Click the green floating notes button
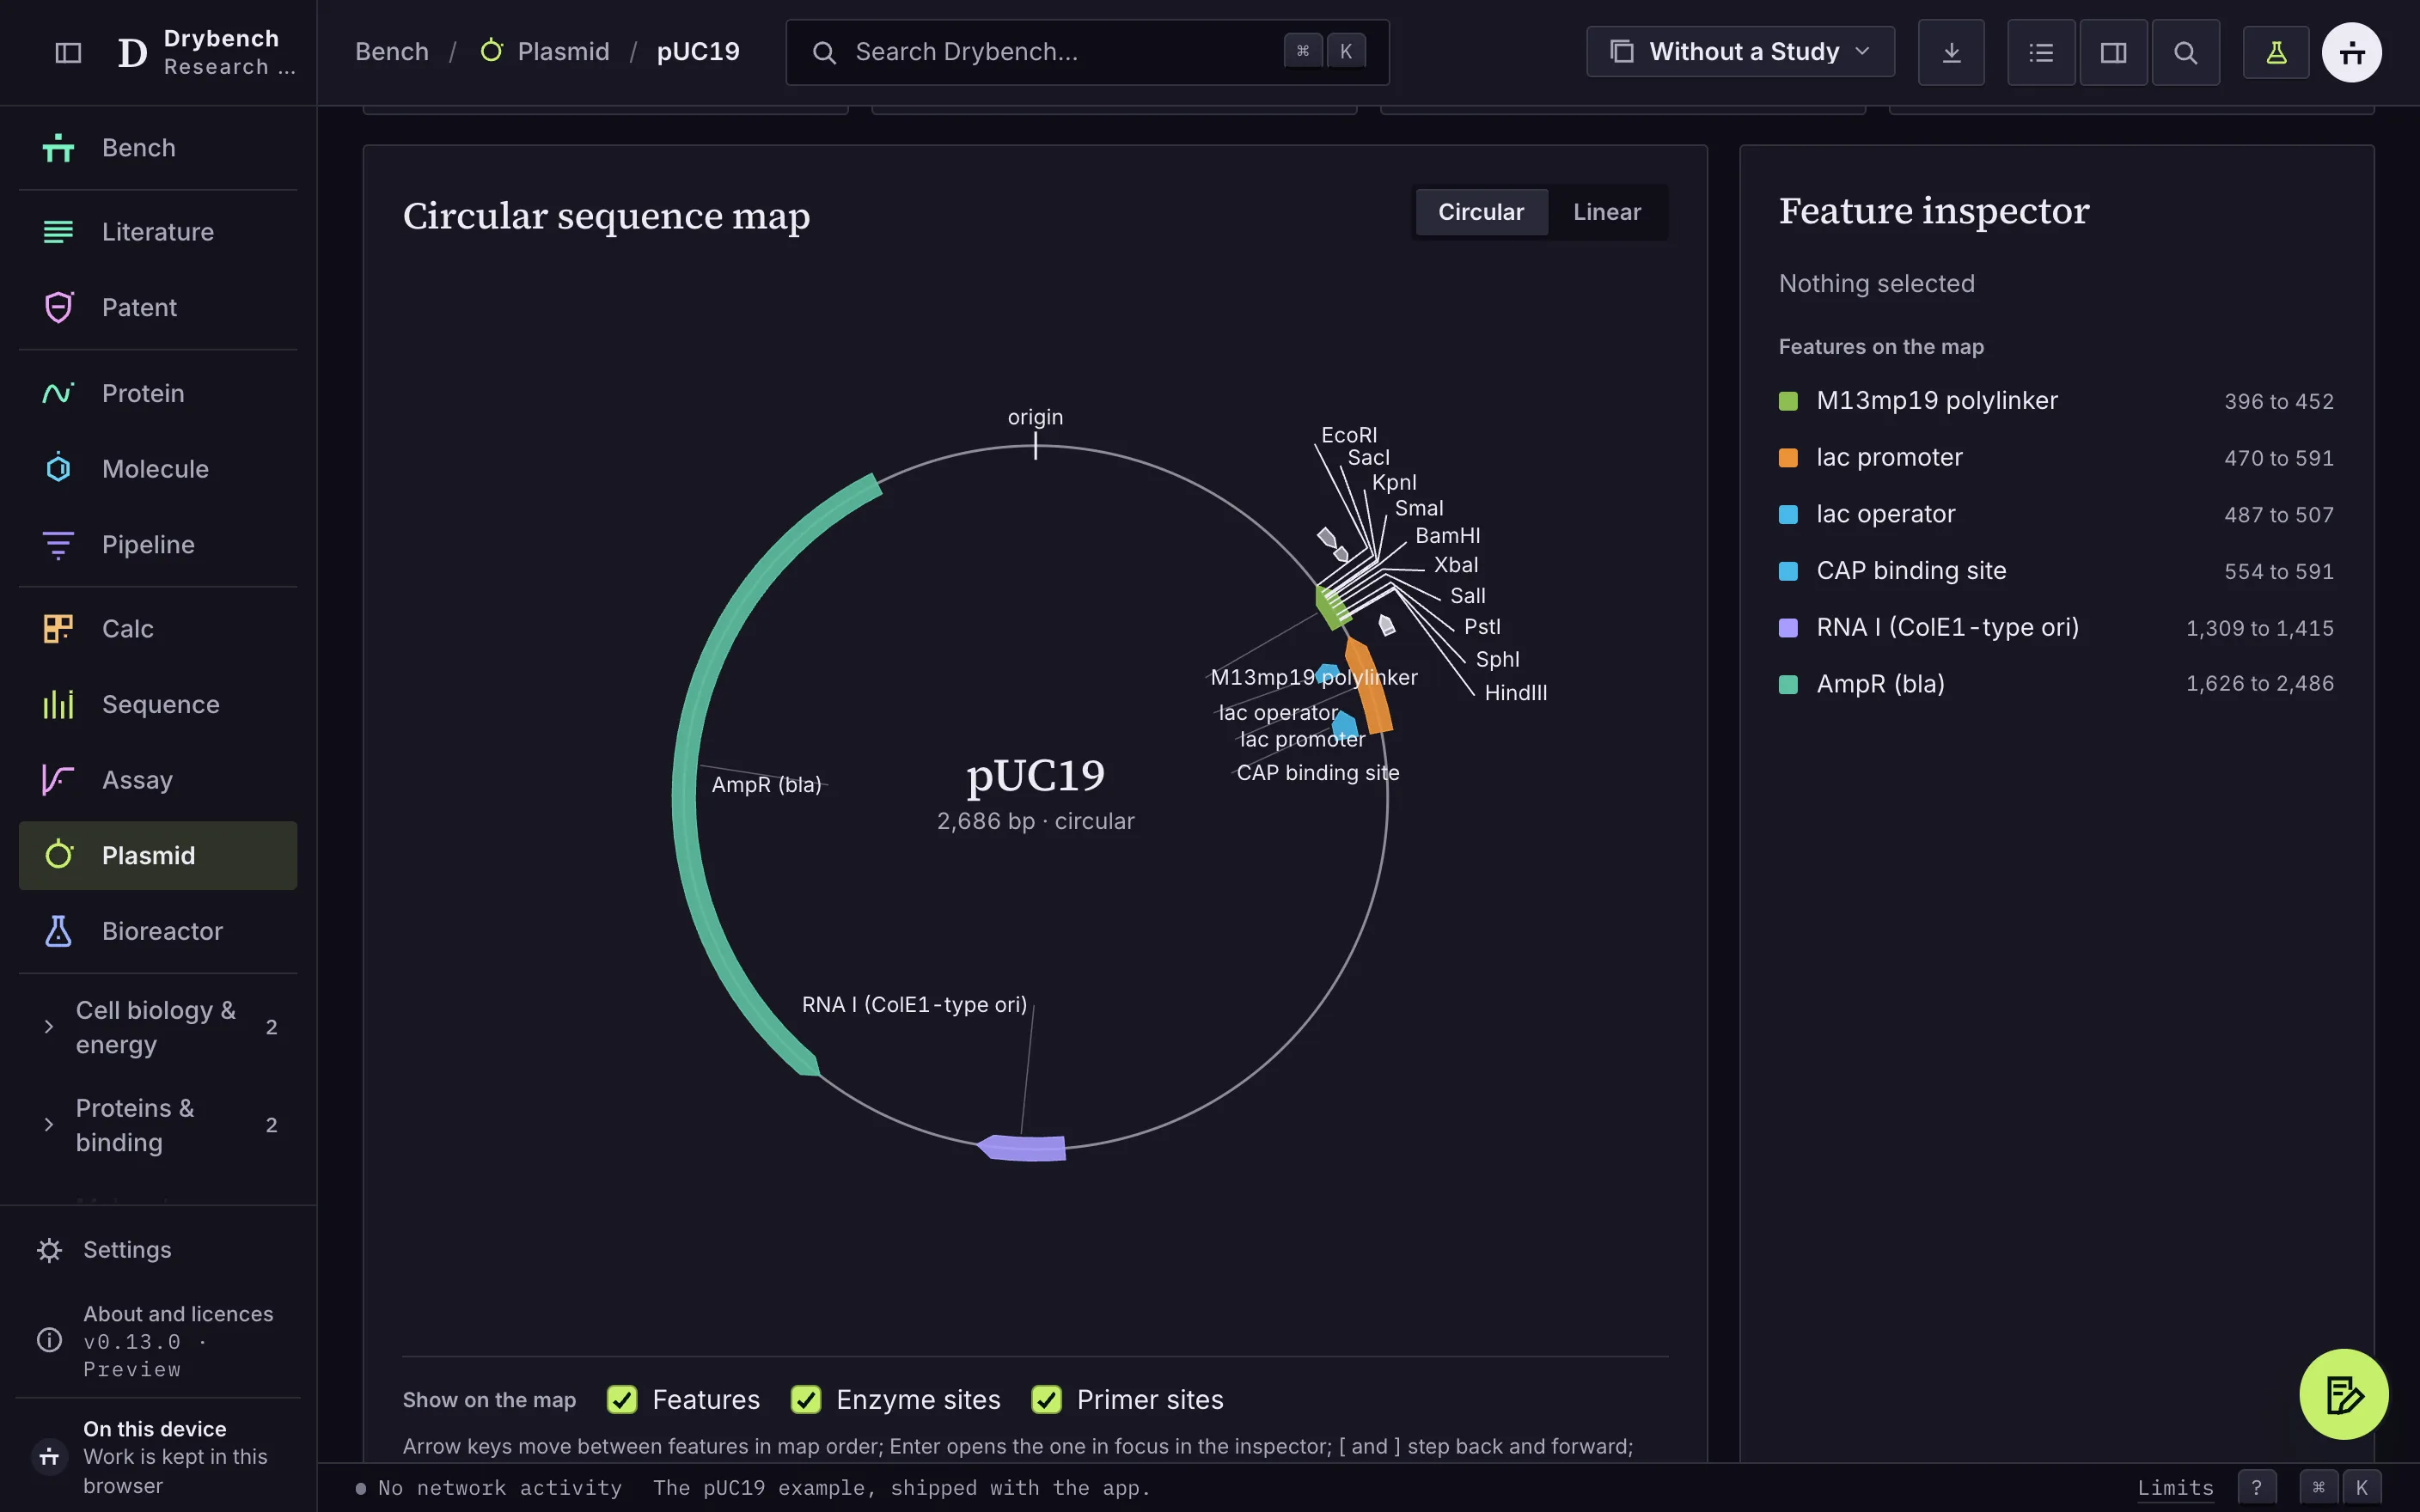 pyautogui.click(x=2344, y=1394)
